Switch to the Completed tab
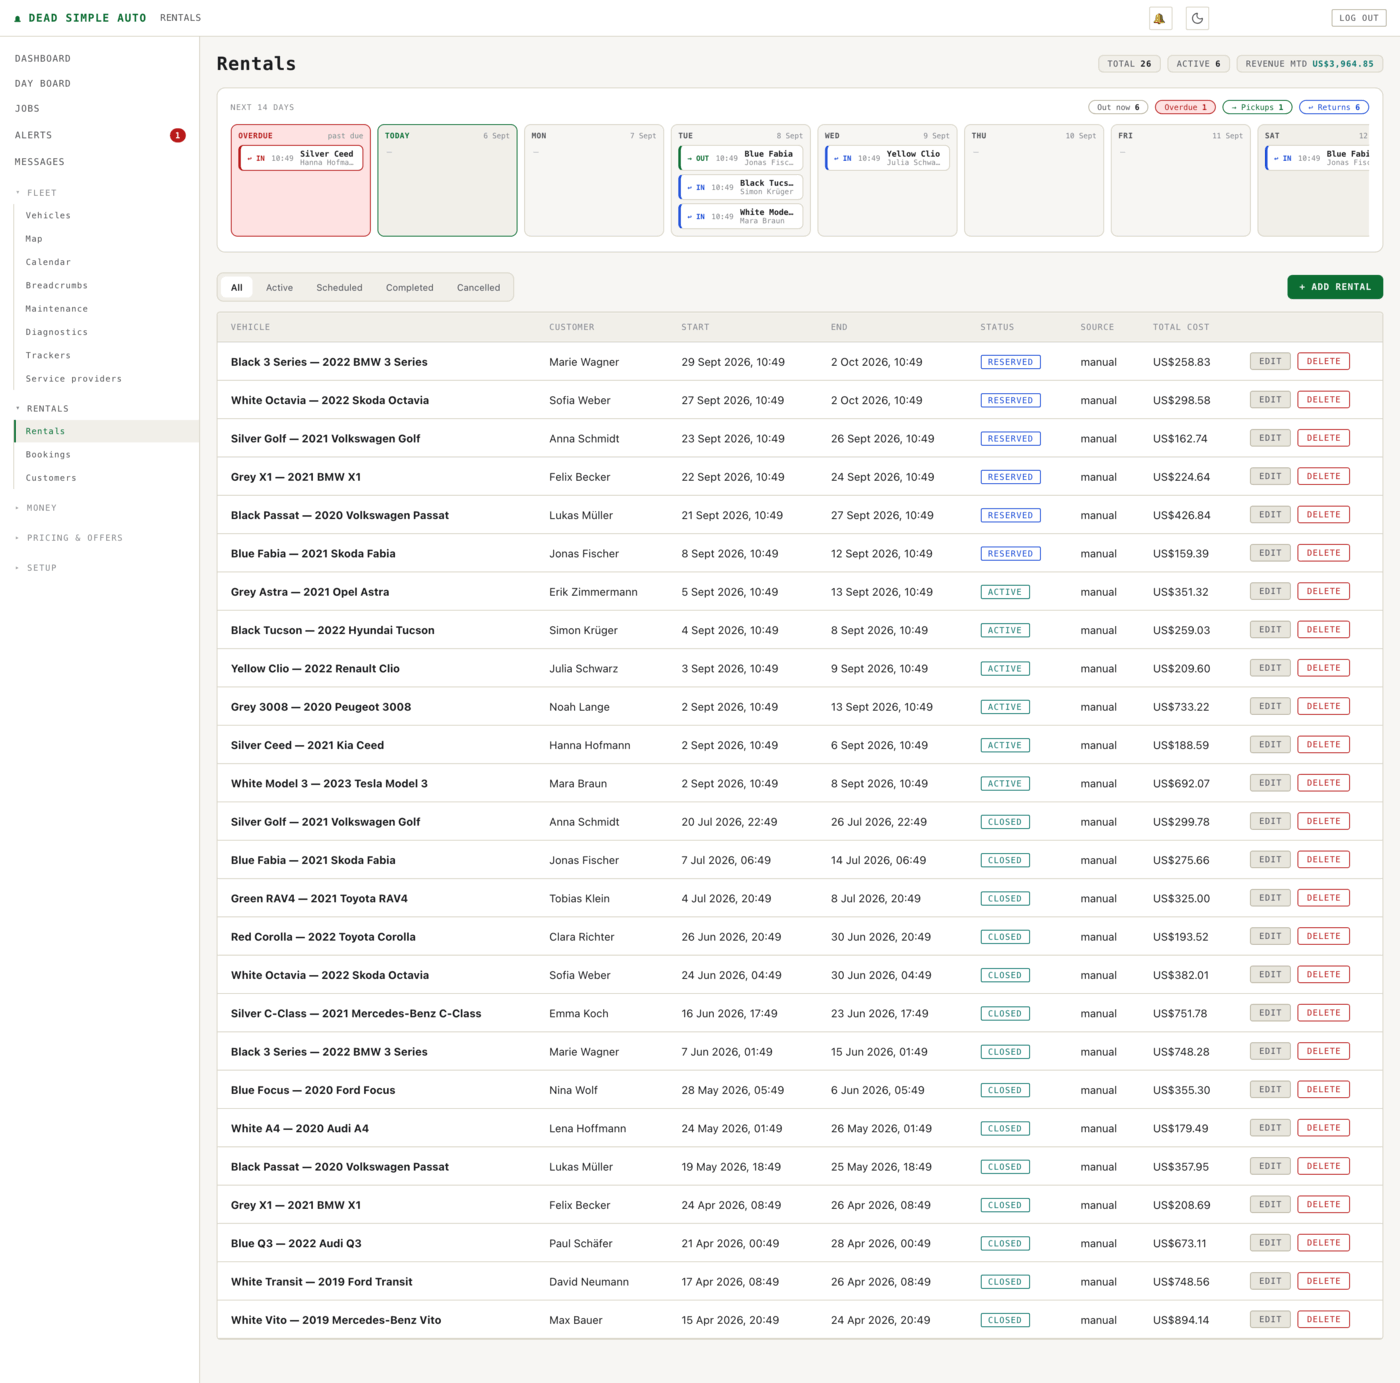 pyautogui.click(x=410, y=288)
